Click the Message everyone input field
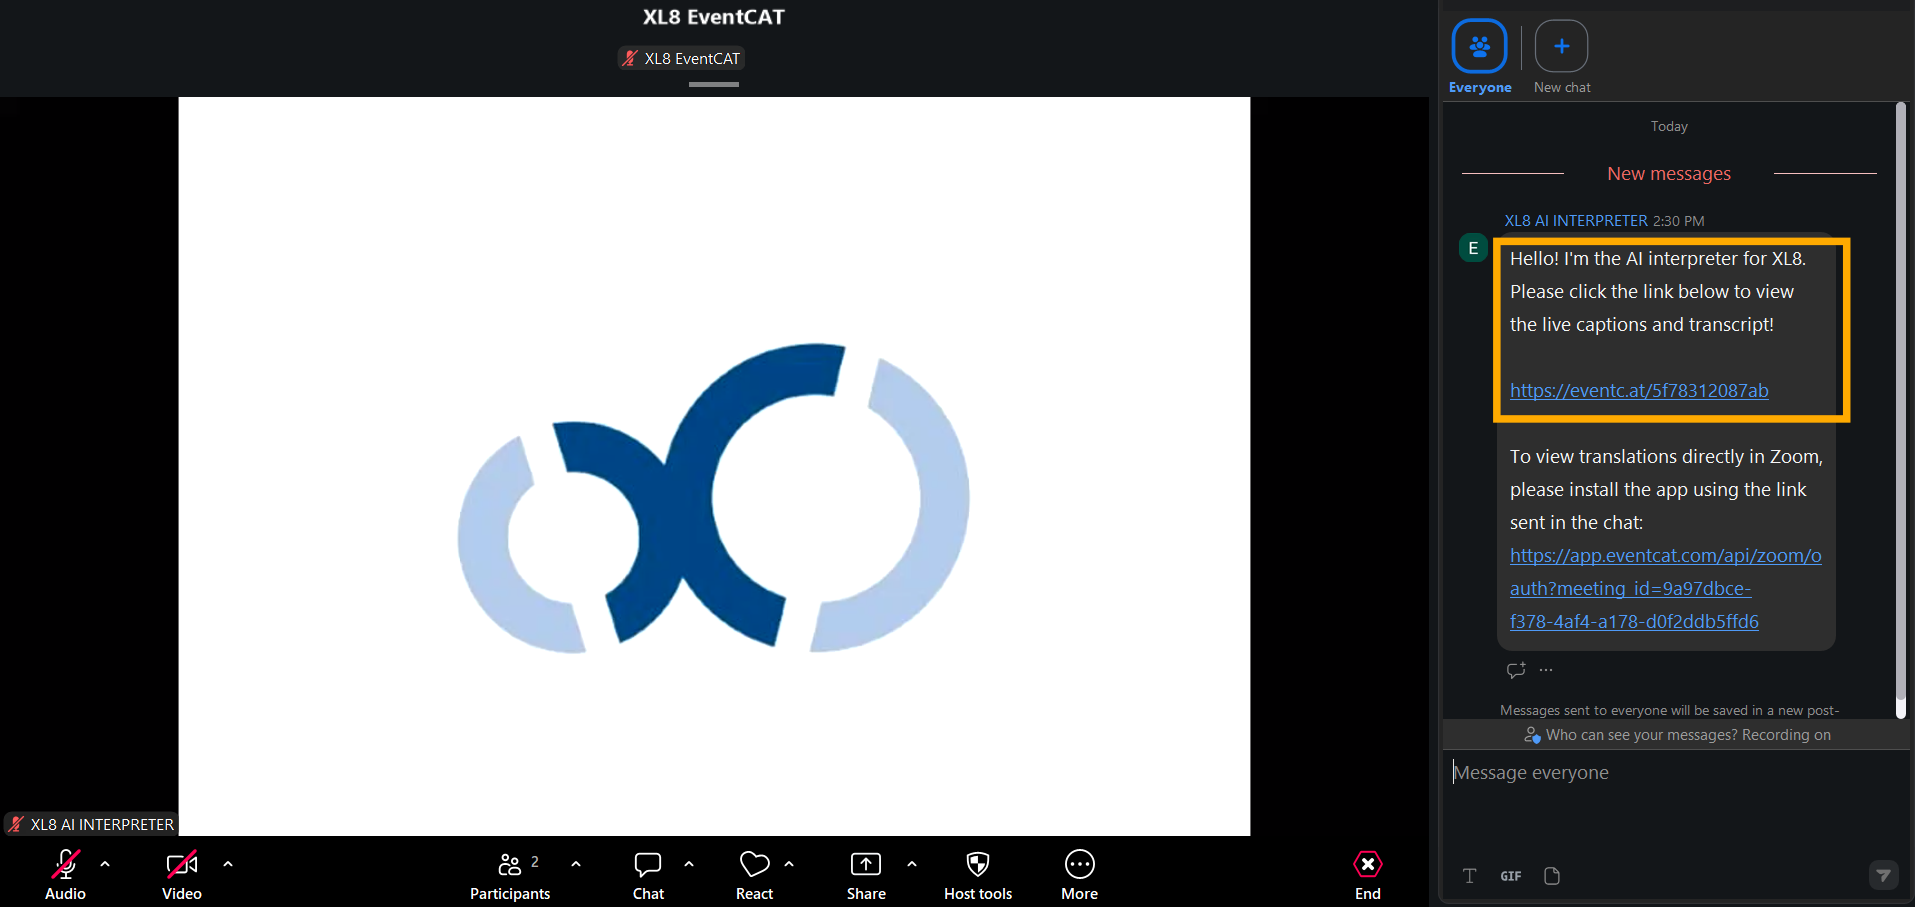1915x907 pixels. point(1676,773)
